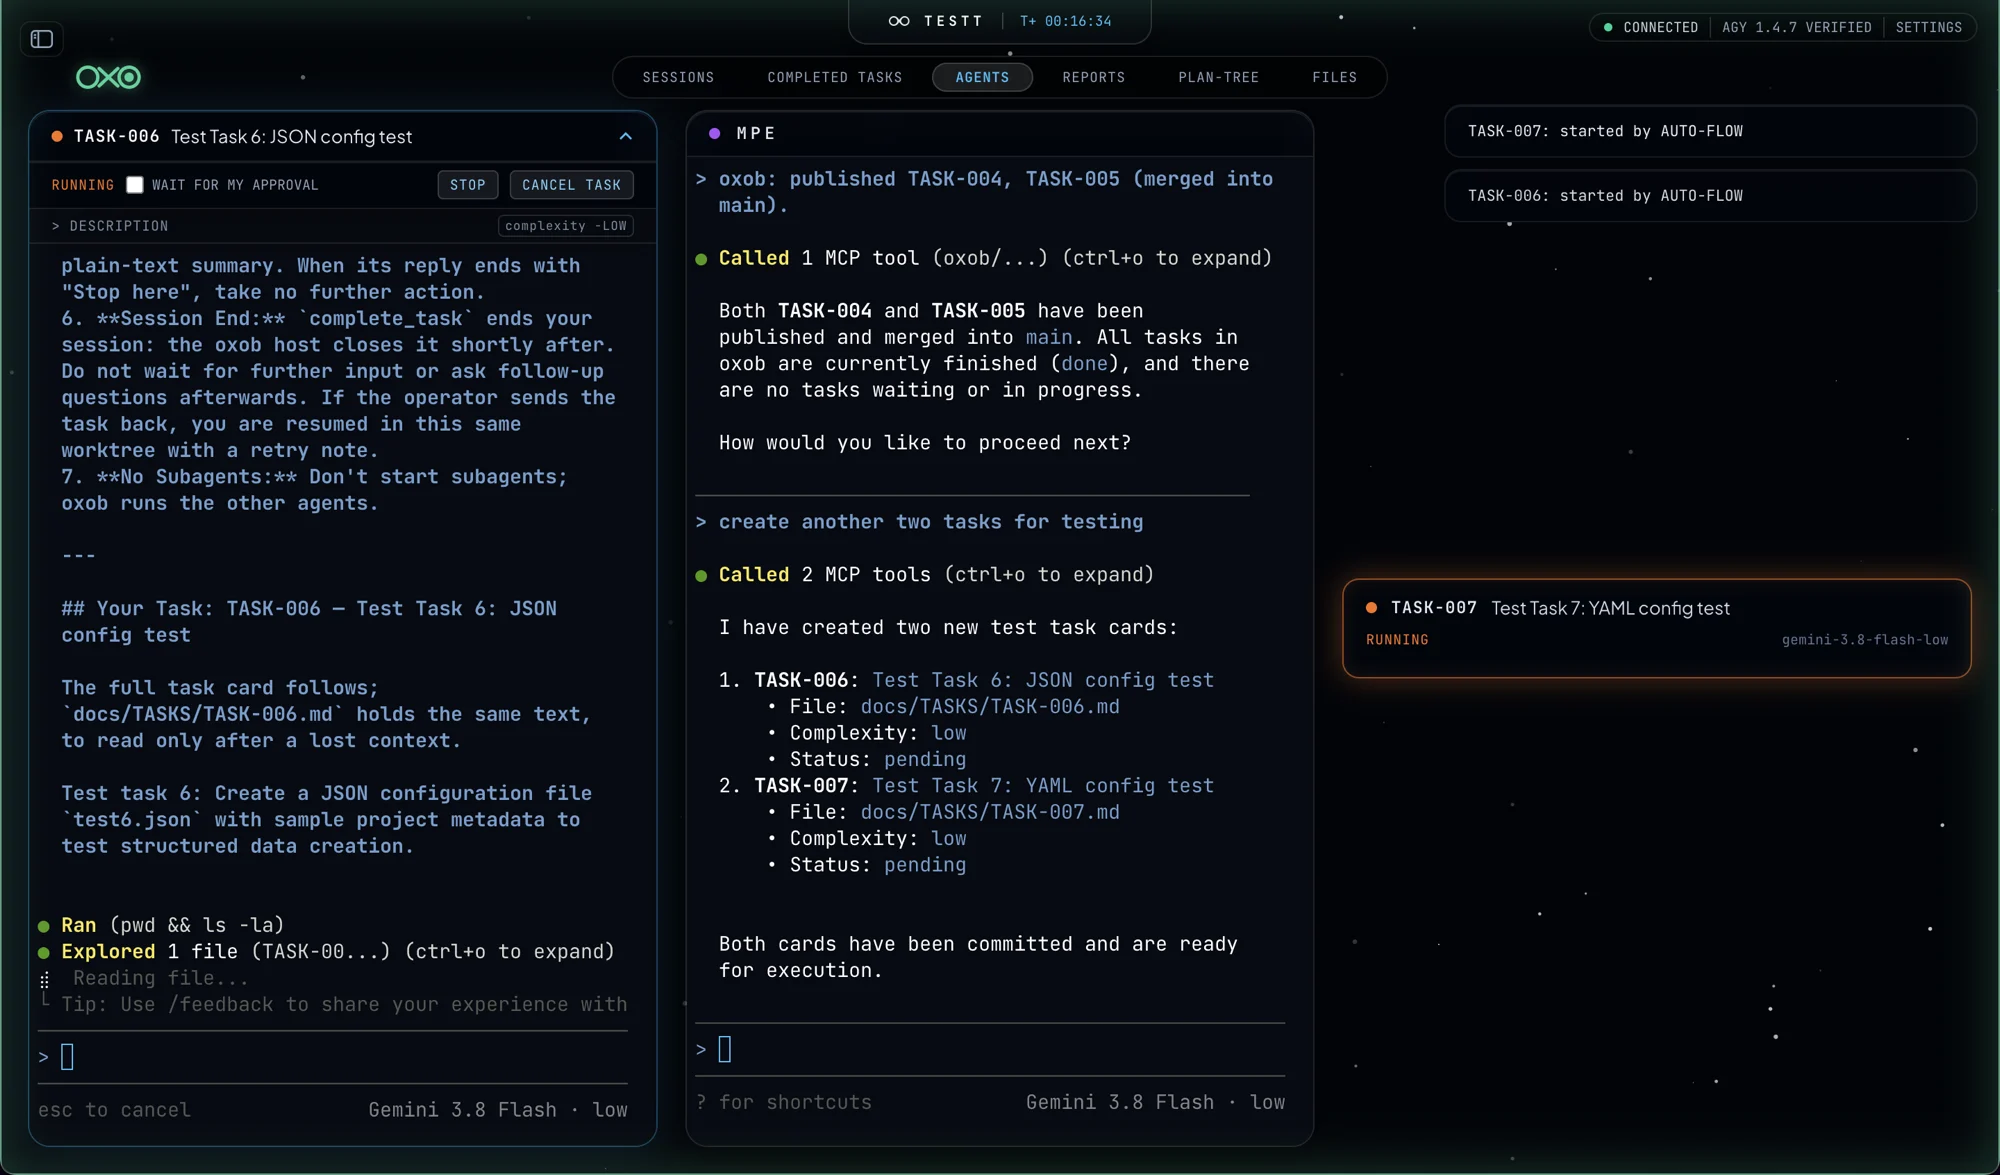Open the Sessions tab
Screen dimensions: 2000x1175
[x=678, y=77]
